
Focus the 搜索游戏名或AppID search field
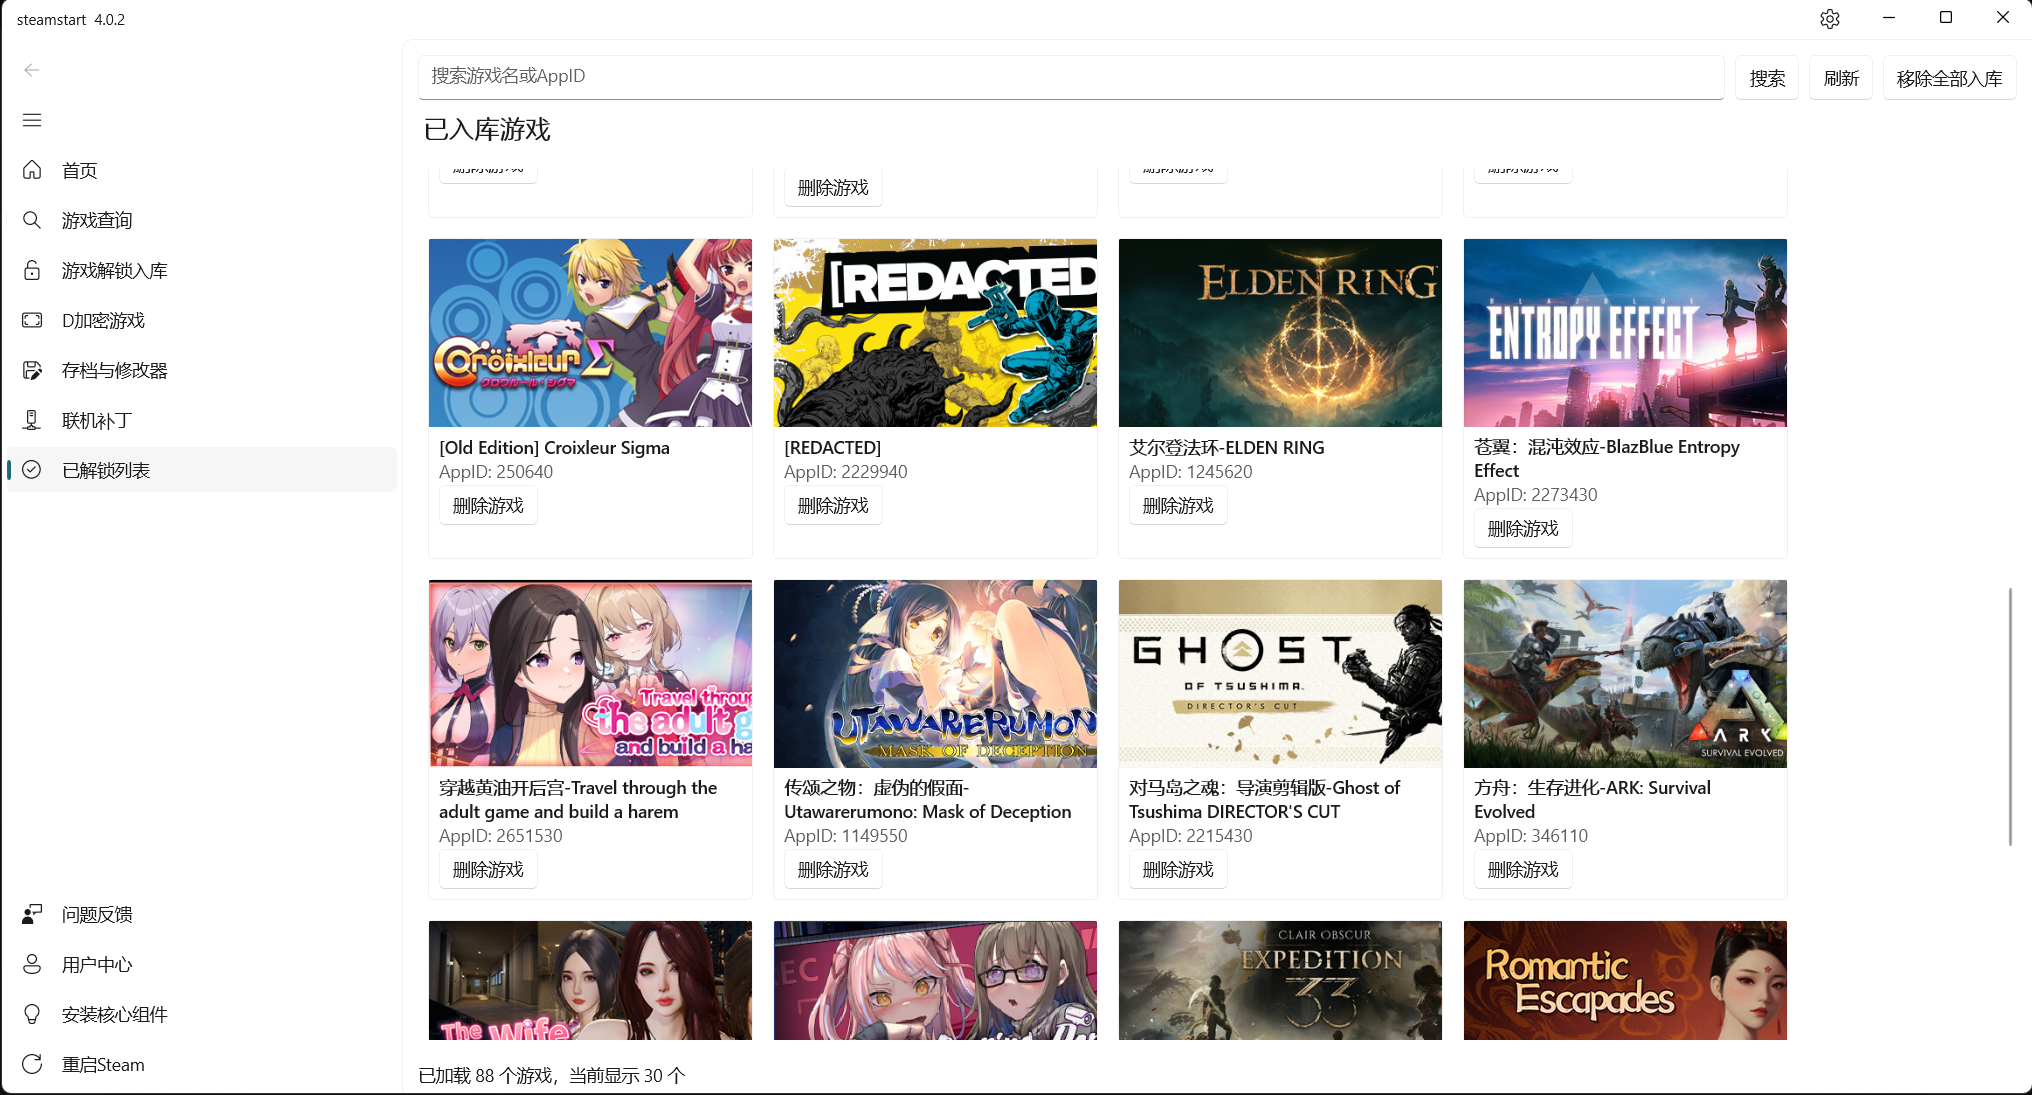pyautogui.click(x=1071, y=77)
